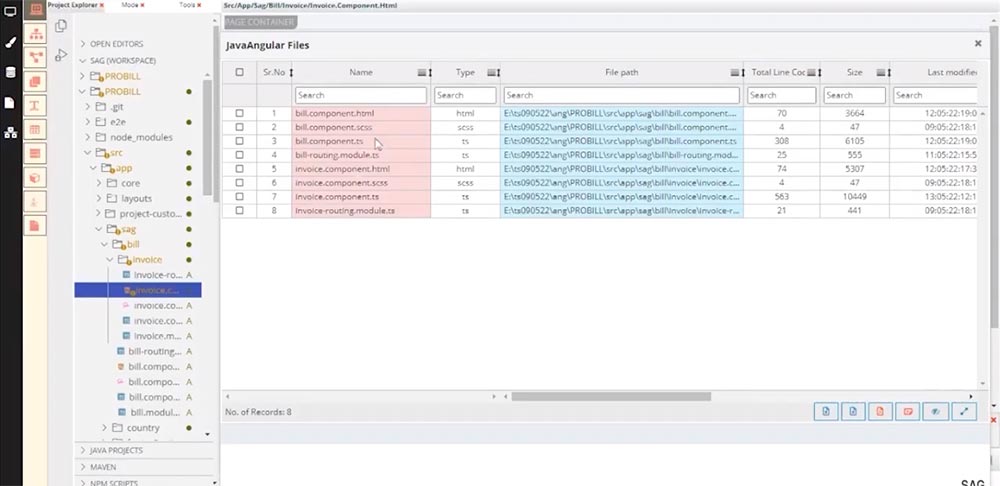Tick the checkbox for invoice.component.ts row

click(239, 197)
